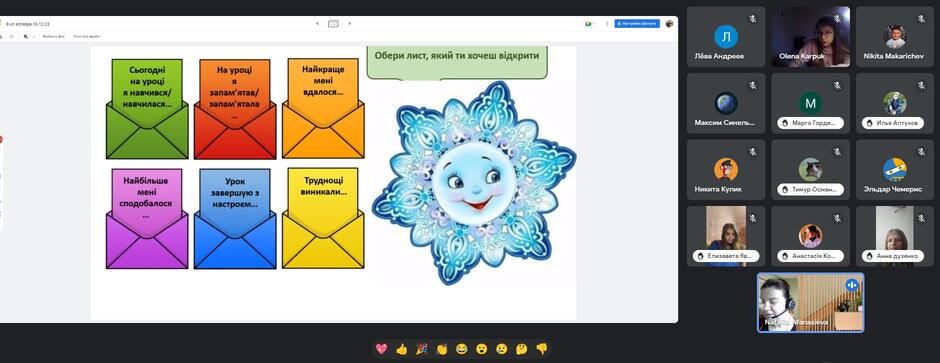Open the purple envelope 'Найбільше мені сподобалося'
Image resolution: width=940 pixels, height=363 pixels.
[x=147, y=219]
